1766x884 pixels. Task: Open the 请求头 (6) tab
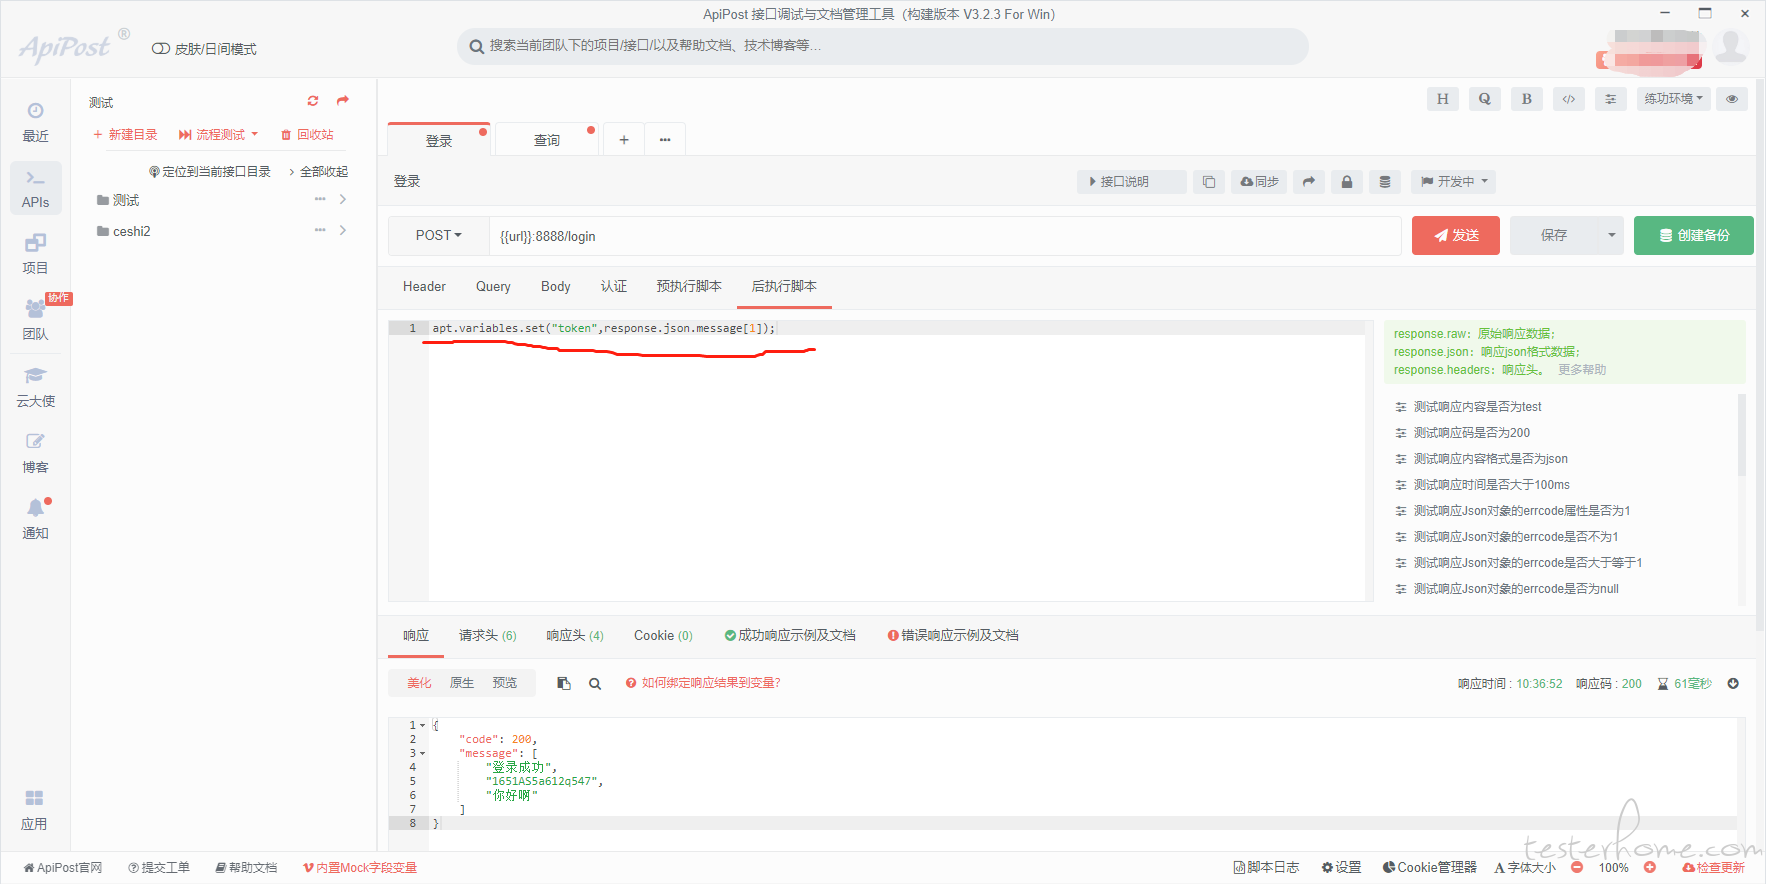[x=488, y=636]
